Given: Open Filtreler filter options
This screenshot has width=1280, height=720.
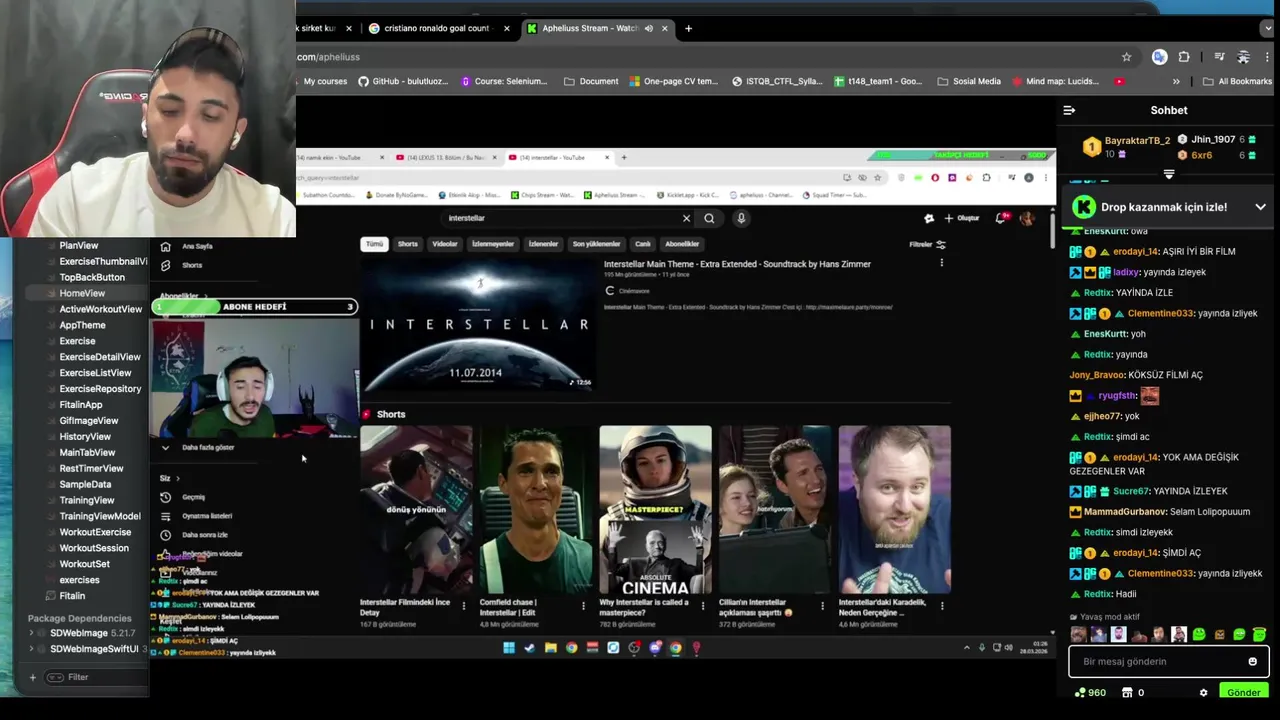Looking at the screenshot, I should pos(927,244).
